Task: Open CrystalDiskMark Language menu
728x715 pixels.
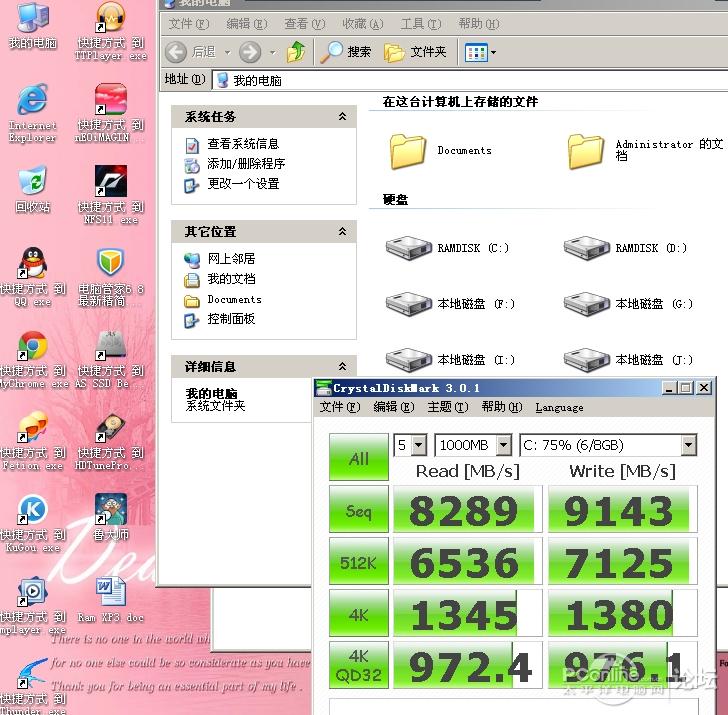Action: (559, 407)
